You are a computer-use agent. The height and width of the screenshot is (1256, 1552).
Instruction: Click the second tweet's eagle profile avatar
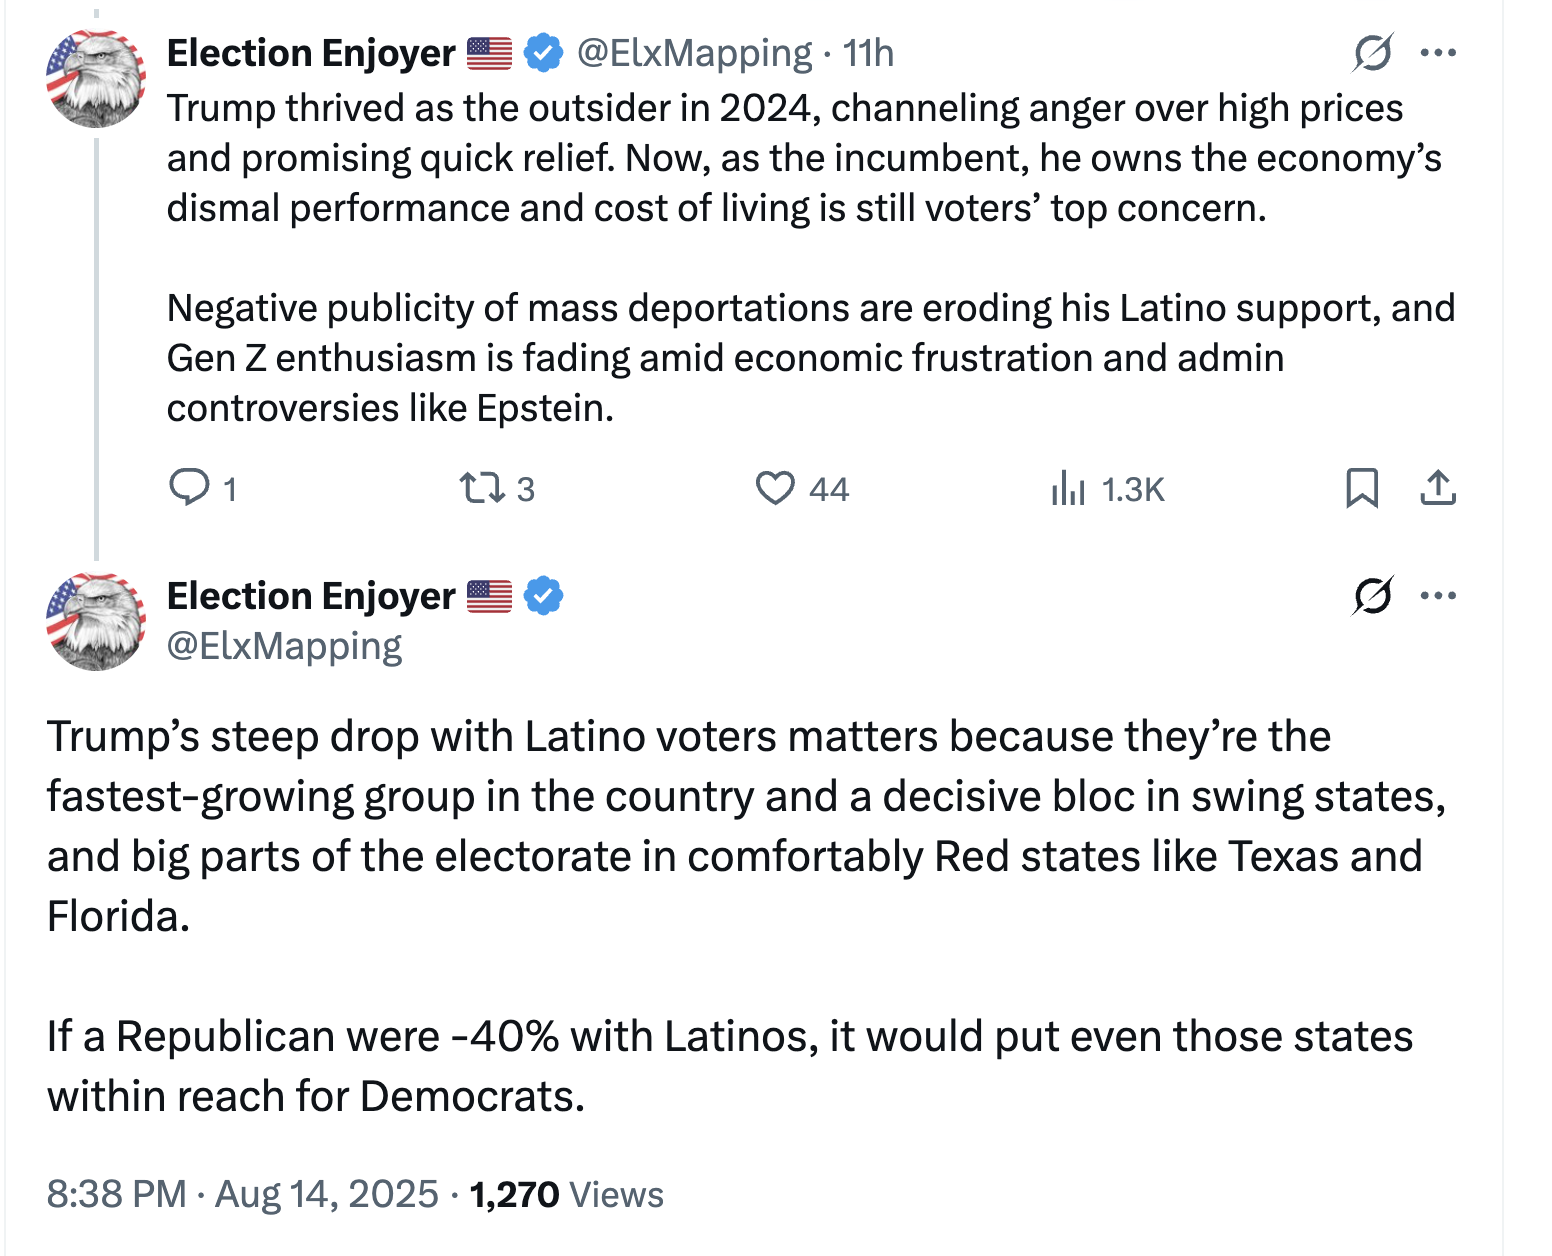point(96,622)
